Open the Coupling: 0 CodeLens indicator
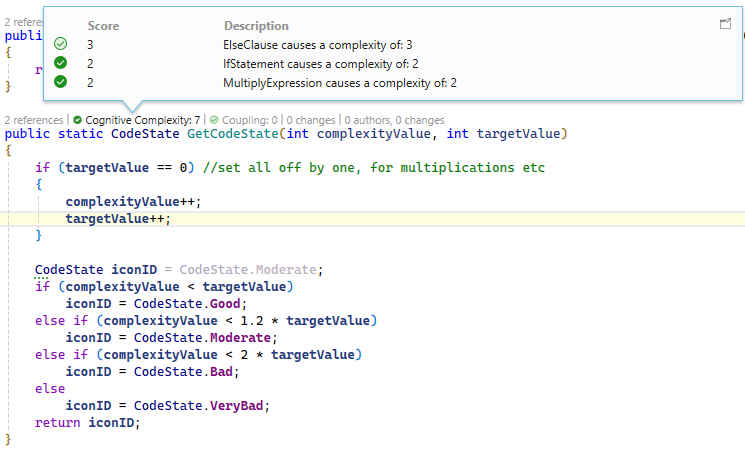Image resolution: width=745 pixels, height=452 pixels. click(249, 120)
